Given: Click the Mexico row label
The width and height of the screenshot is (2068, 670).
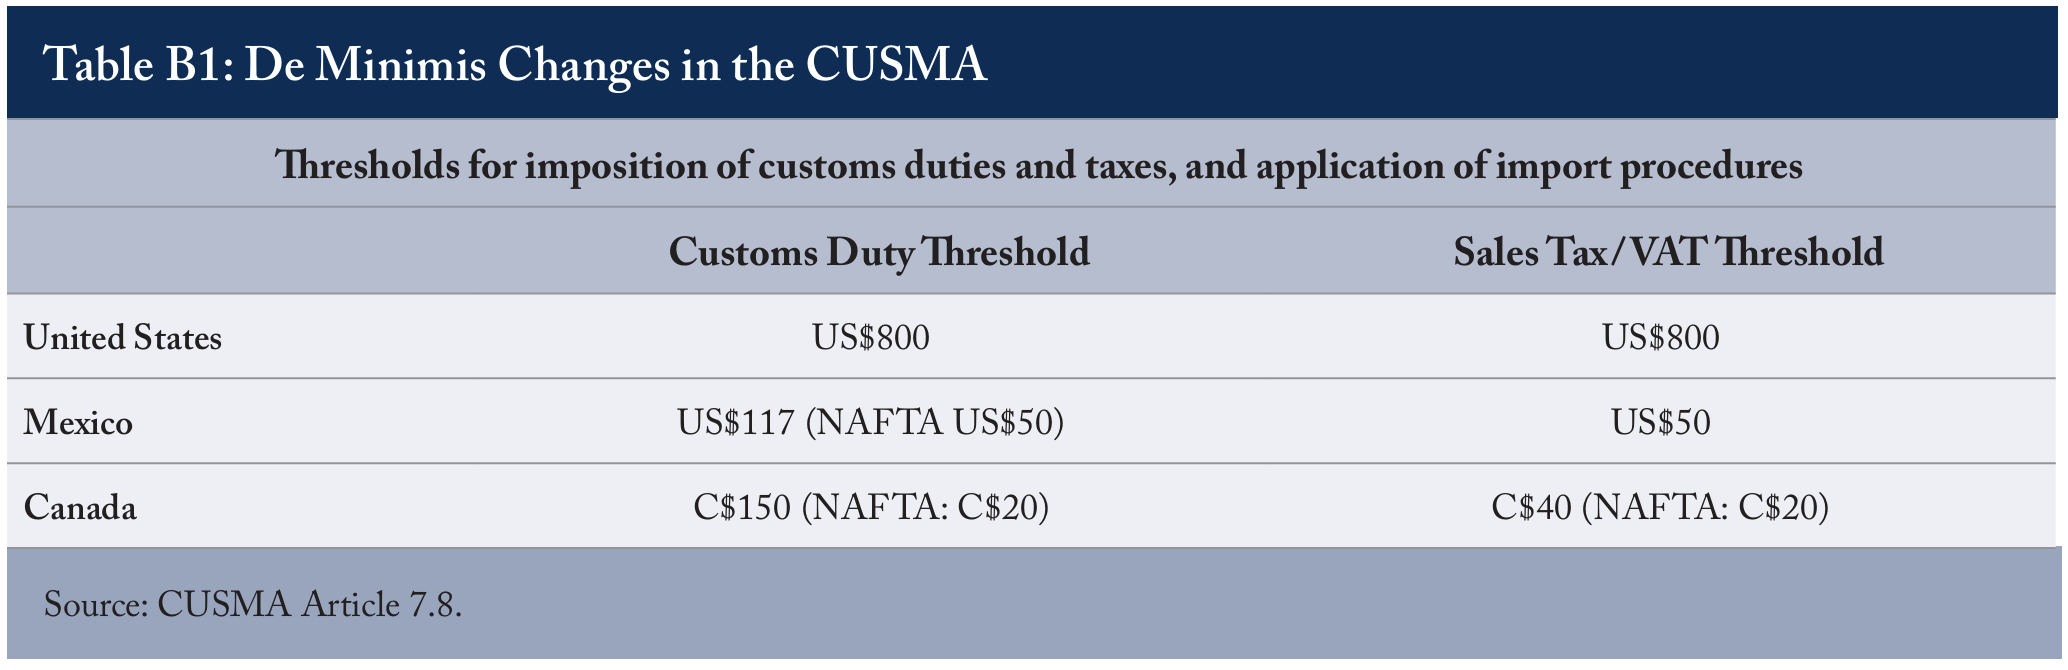Looking at the screenshot, I should 78,422.
